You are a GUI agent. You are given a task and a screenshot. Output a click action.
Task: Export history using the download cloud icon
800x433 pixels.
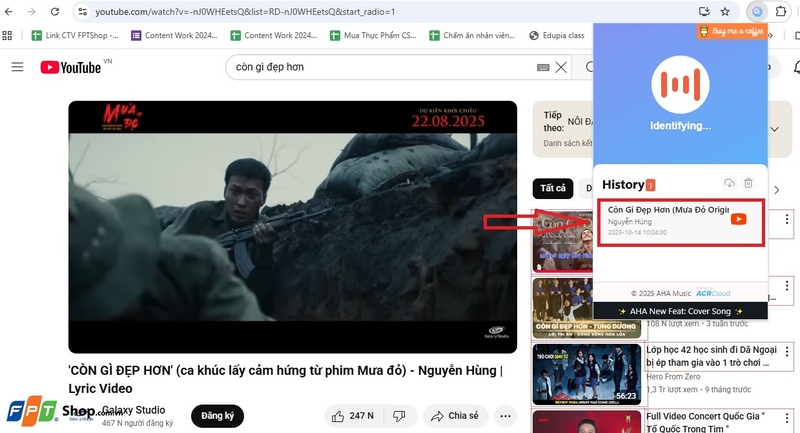[x=730, y=183]
